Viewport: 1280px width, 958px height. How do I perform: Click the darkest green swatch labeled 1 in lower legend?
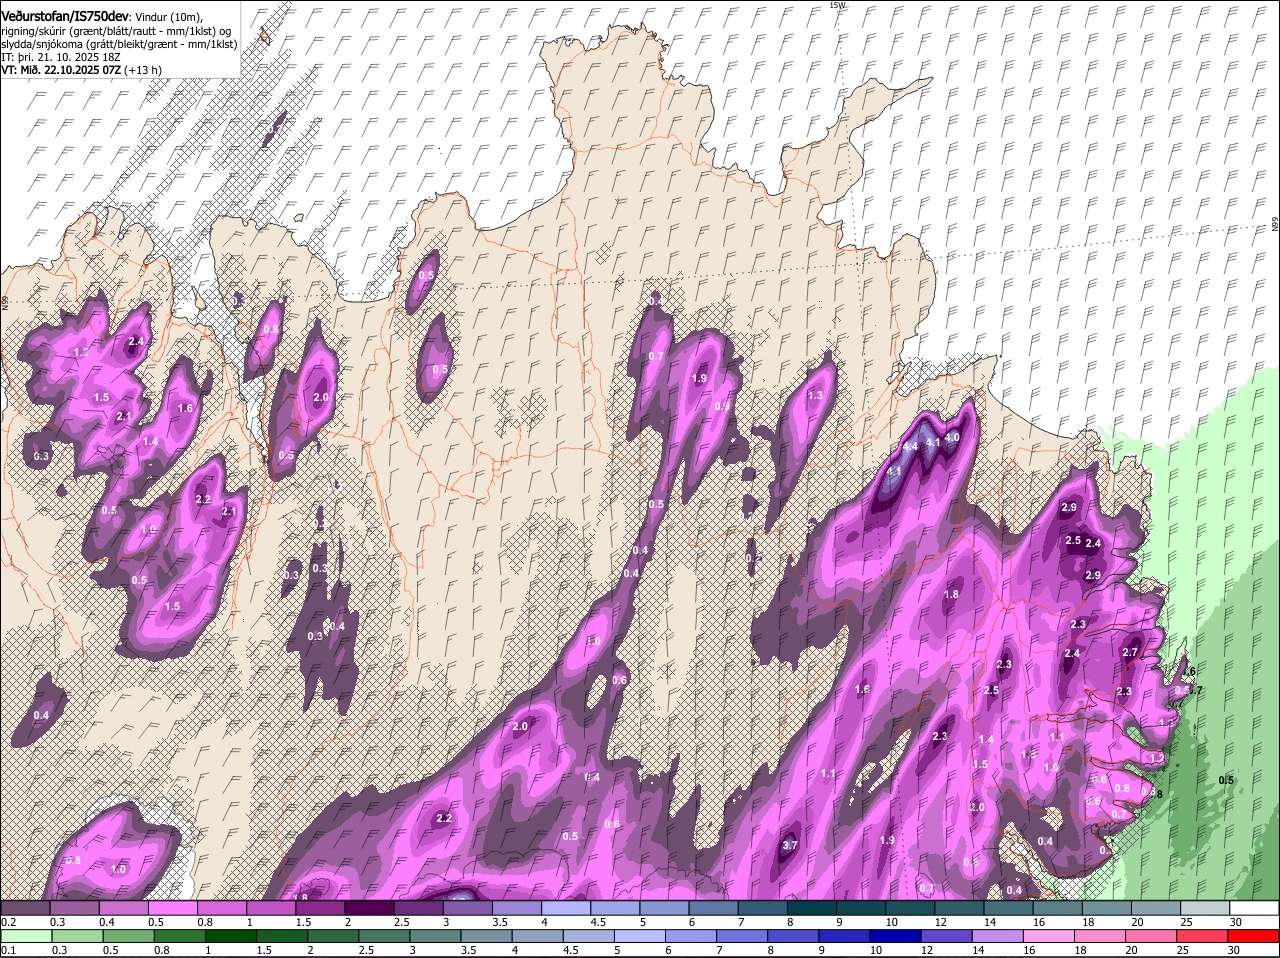(x=229, y=936)
